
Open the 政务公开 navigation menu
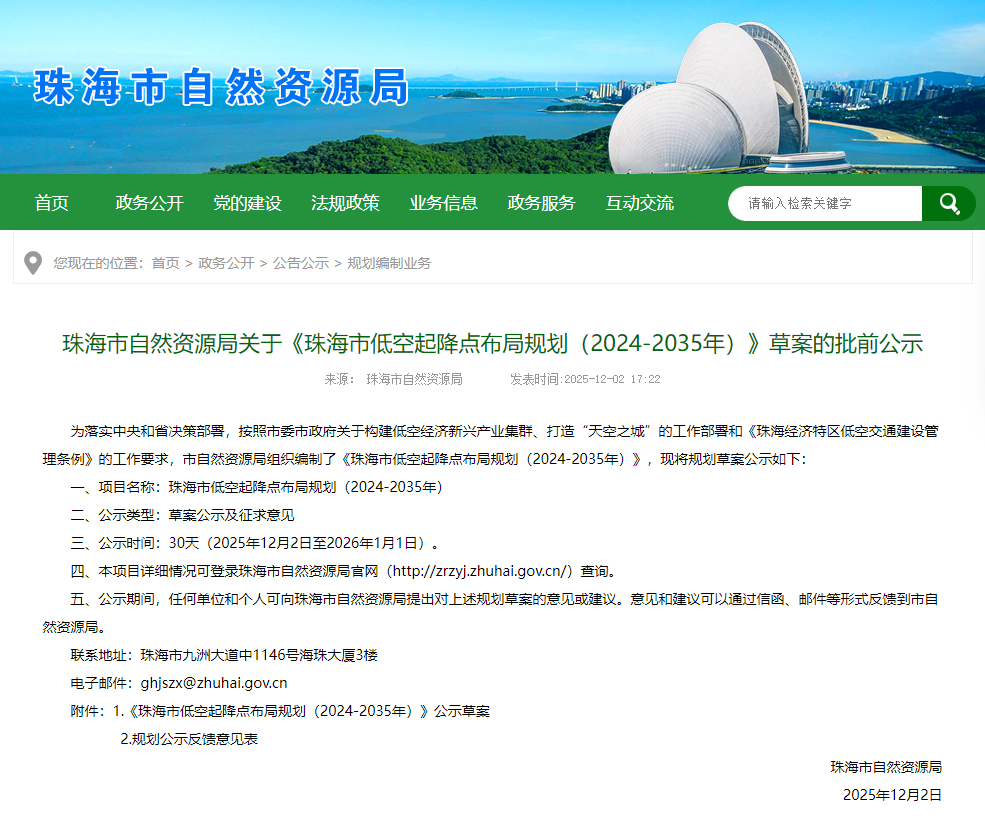point(150,203)
